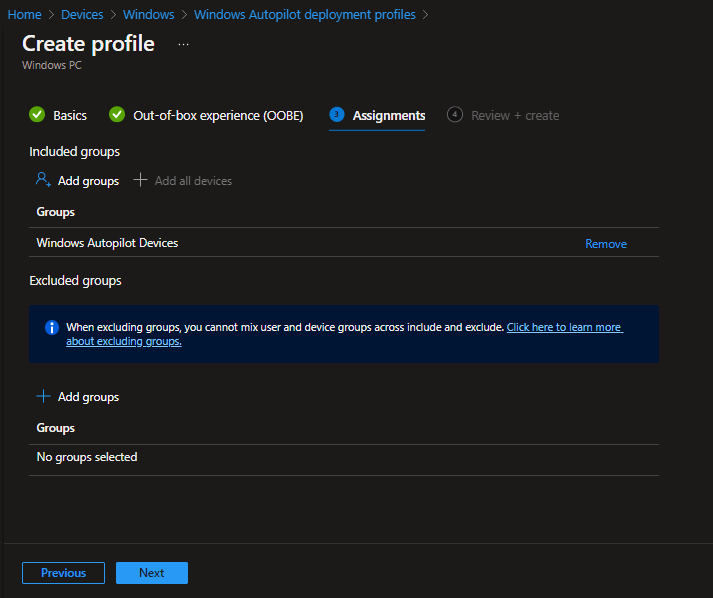The height and width of the screenshot is (598, 713).
Task: Click the Windows PC subtitle
Action: pos(52,65)
